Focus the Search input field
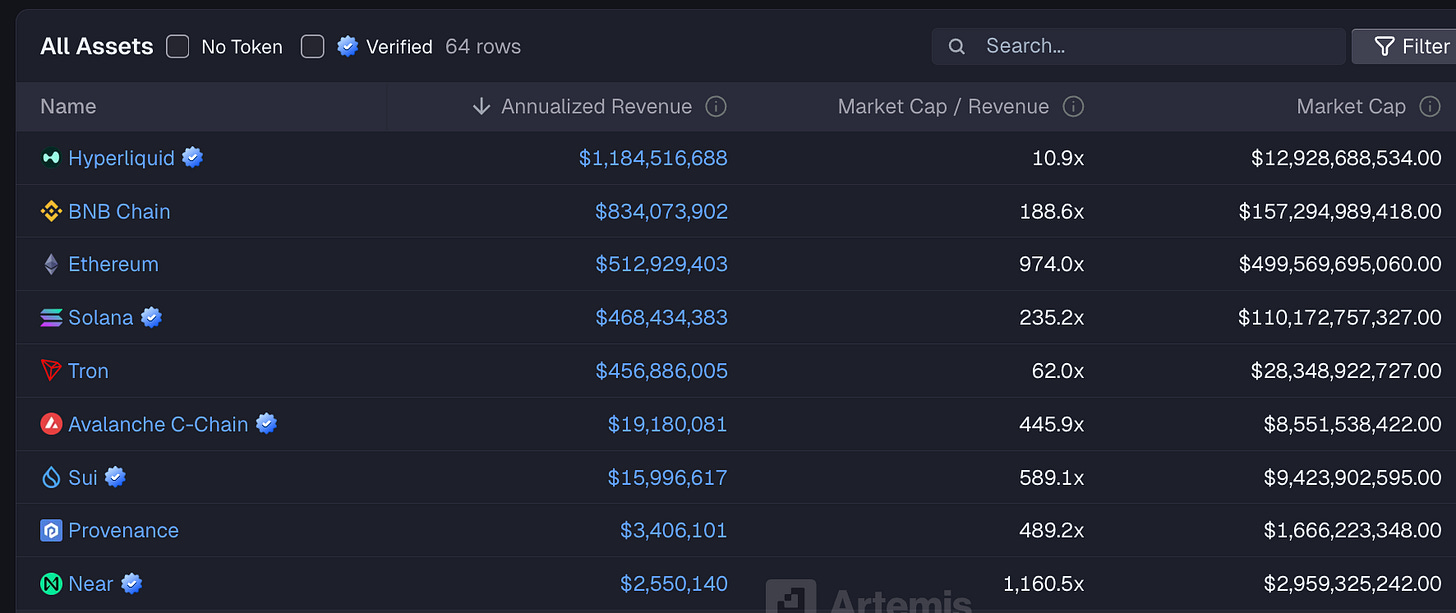Screen dimensions: 1456x613 point(1138,46)
